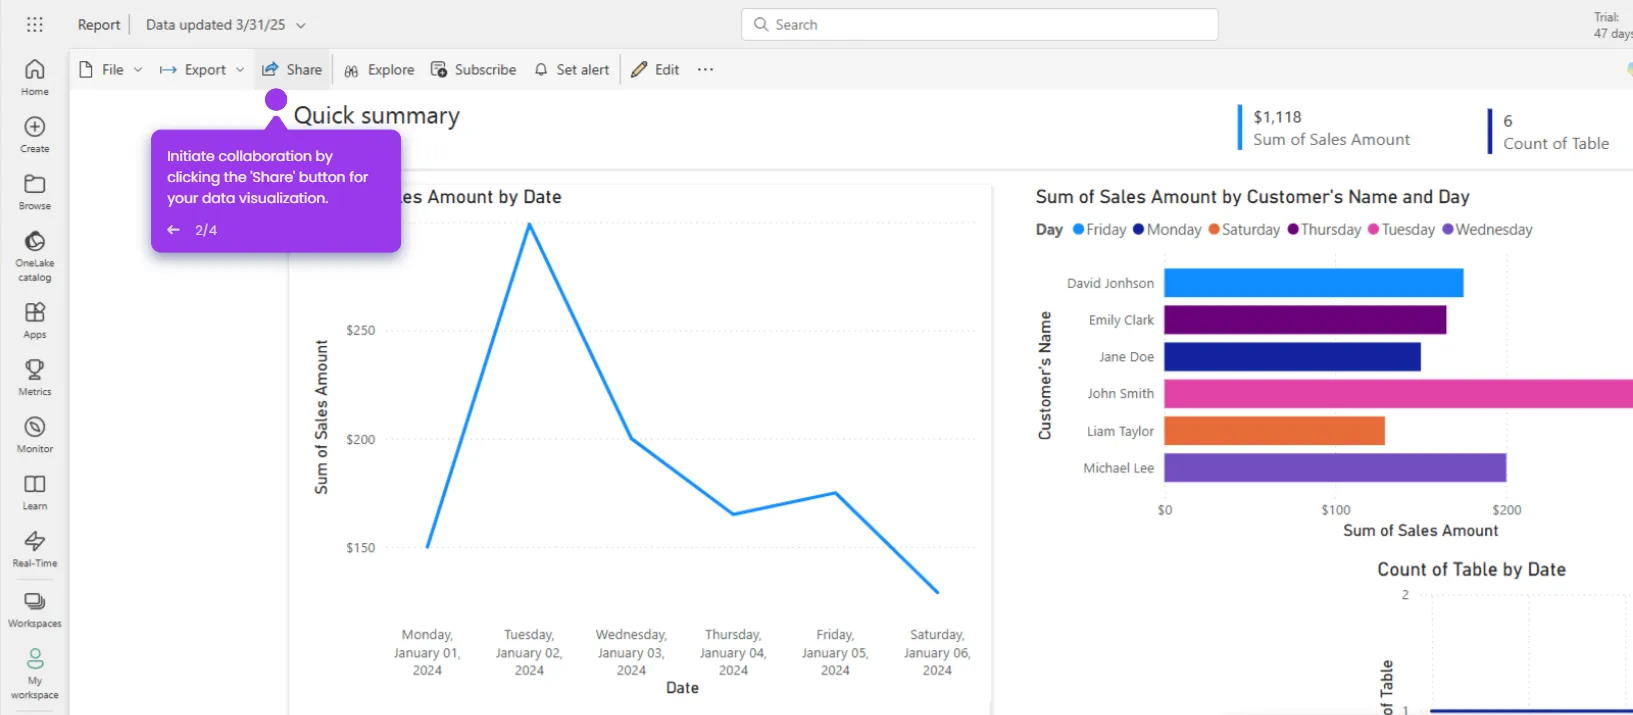
Task: Click Jane Doe's dark blue bar
Action: coord(1292,357)
